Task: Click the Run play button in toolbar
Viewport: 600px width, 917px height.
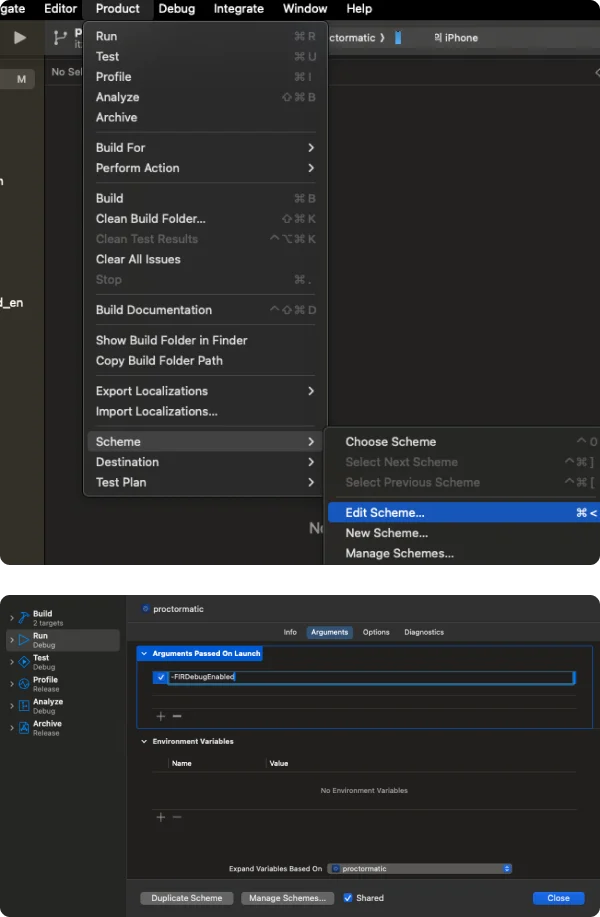Action: [20, 38]
